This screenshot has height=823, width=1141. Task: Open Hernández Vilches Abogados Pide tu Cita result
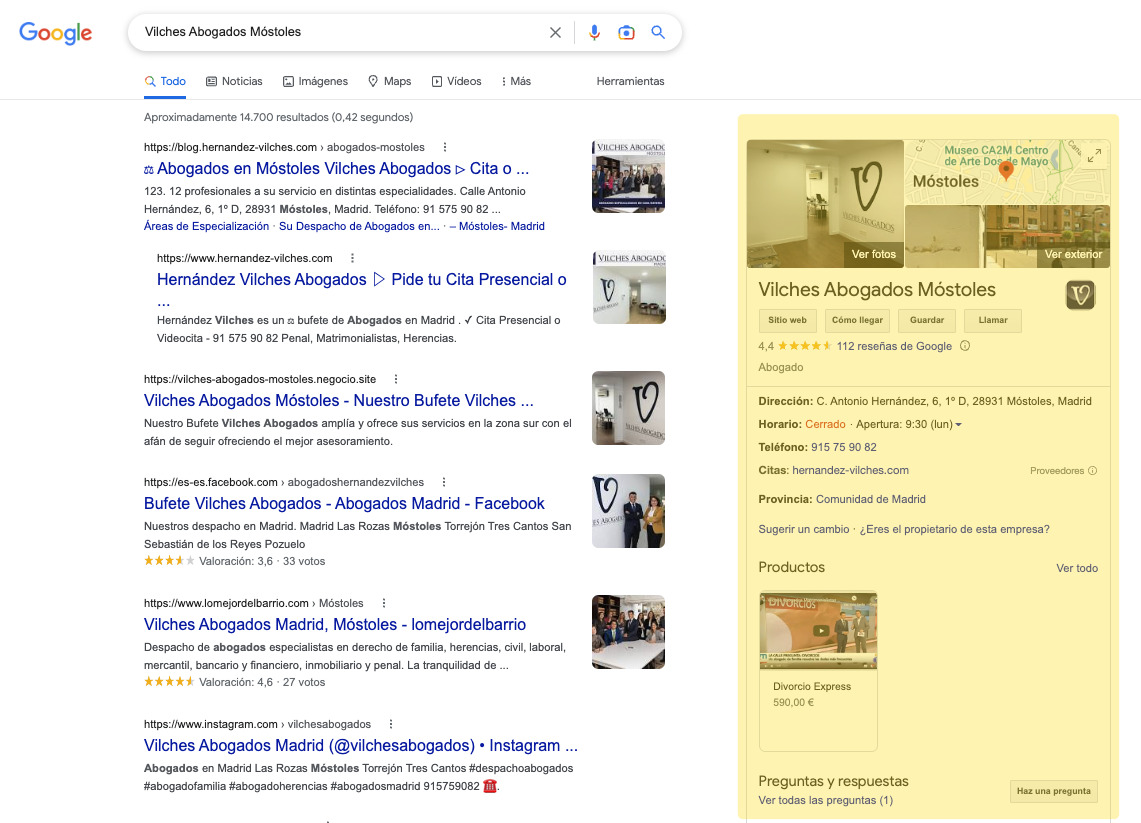pyautogui.click(x=362, y=279)
